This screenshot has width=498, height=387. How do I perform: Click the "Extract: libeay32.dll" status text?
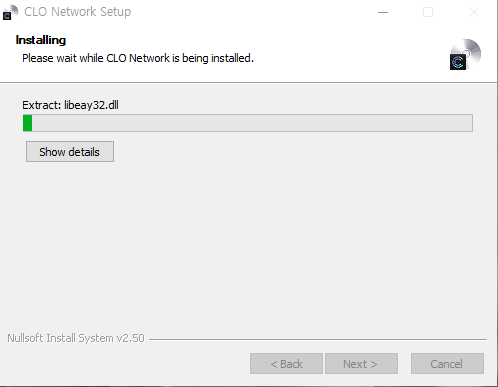coord(70,105)
